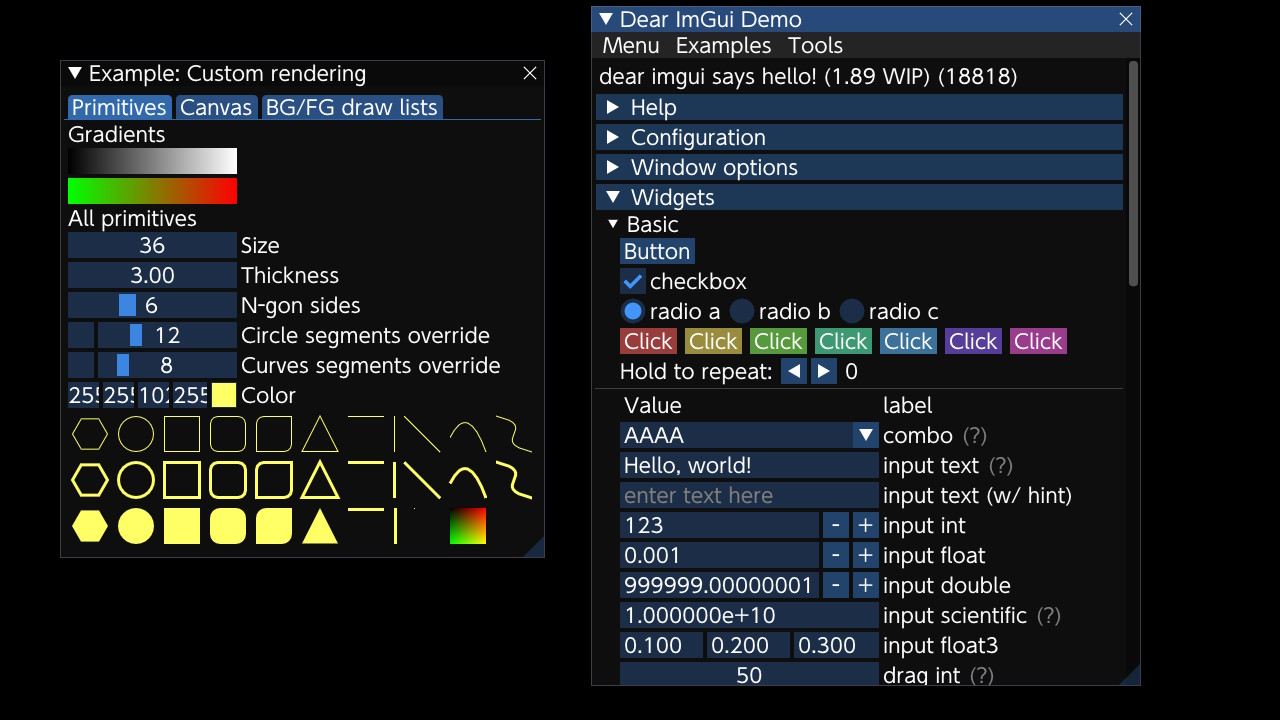Collapse the Custom rendering window with its title triangle
Viewport: 1280px width, 720px height.
[75, 74]
